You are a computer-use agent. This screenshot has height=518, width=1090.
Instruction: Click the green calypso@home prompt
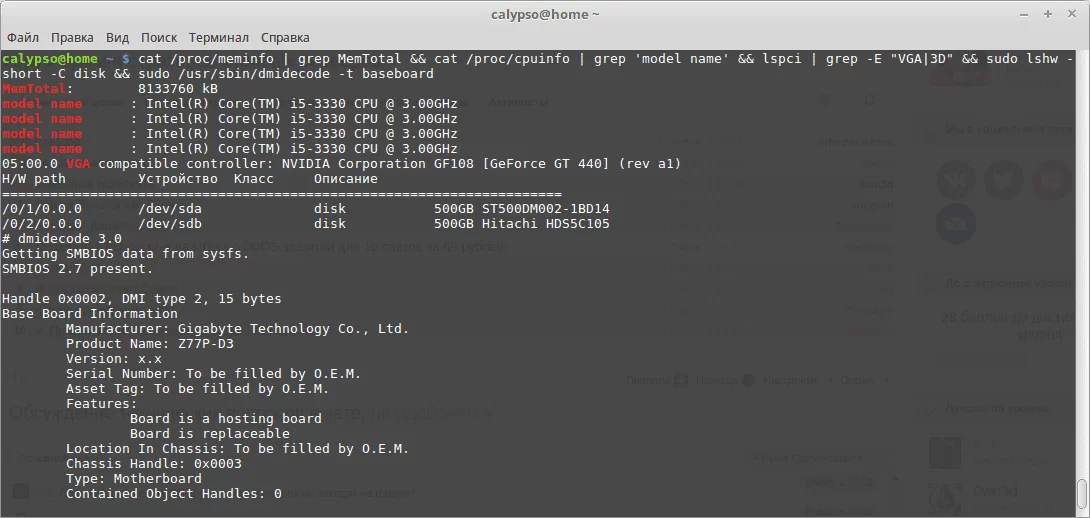click(x=49, y=58)
